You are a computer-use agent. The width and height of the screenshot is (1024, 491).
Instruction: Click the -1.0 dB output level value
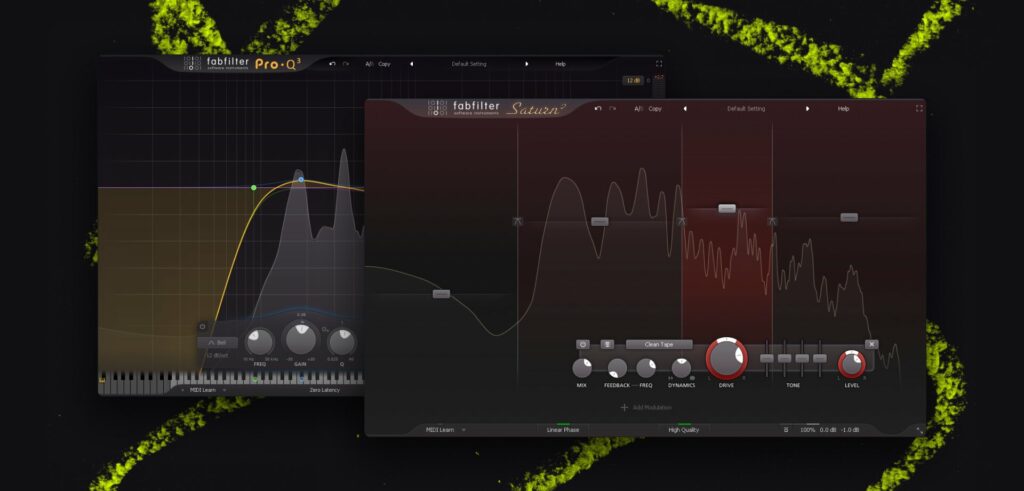[x=850, y=430]
